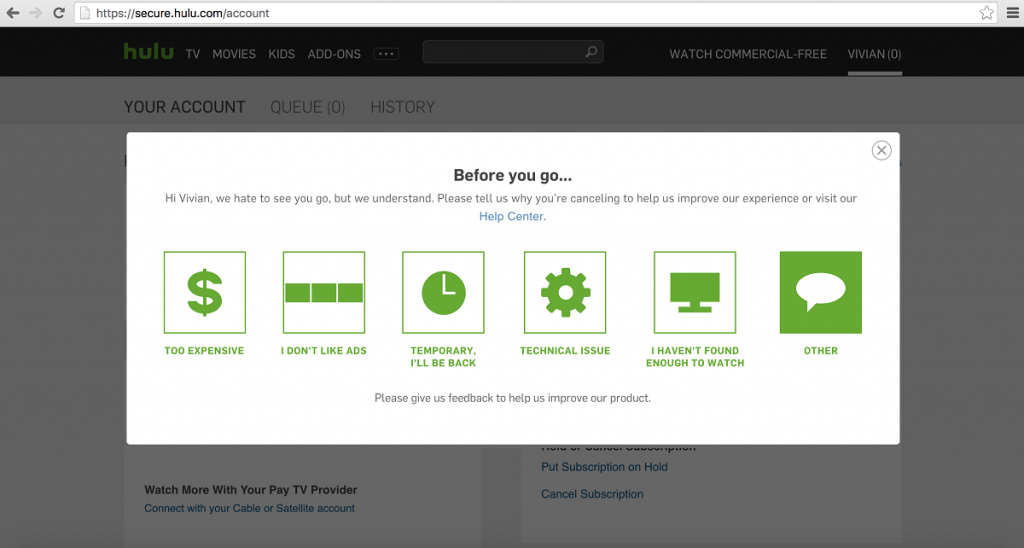
Task: Switch to the Your Account tab
Action: click(x=185, y=107)
